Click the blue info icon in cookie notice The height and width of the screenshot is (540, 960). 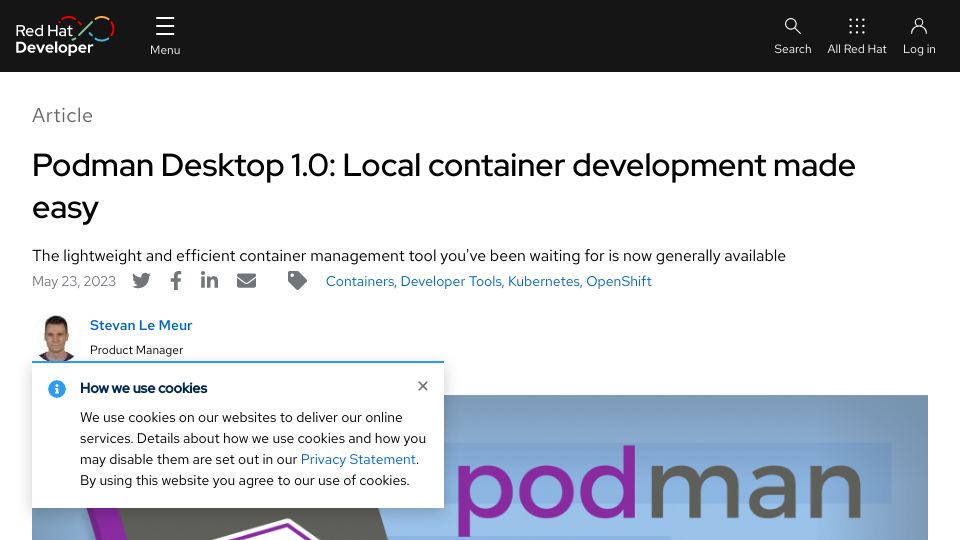57,389
